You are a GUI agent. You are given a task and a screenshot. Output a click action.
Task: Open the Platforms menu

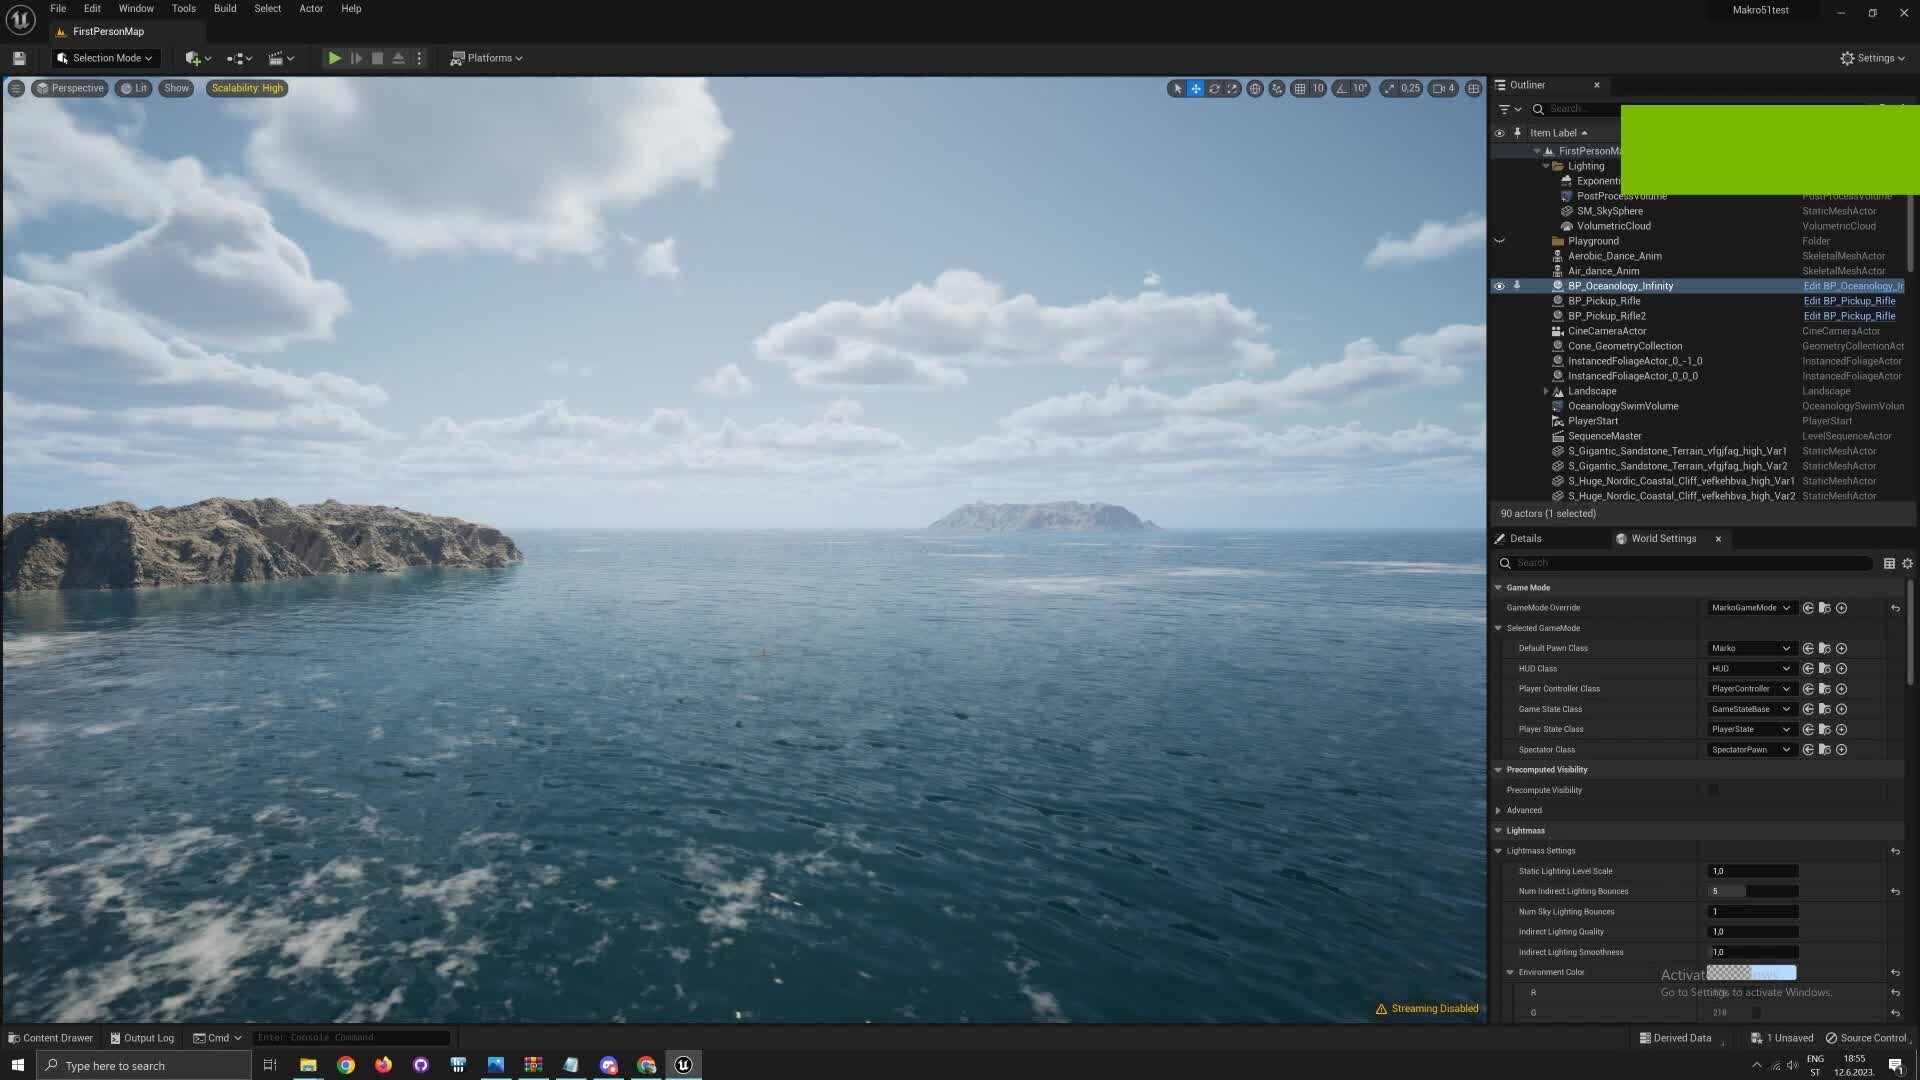[x=487, y=57]
